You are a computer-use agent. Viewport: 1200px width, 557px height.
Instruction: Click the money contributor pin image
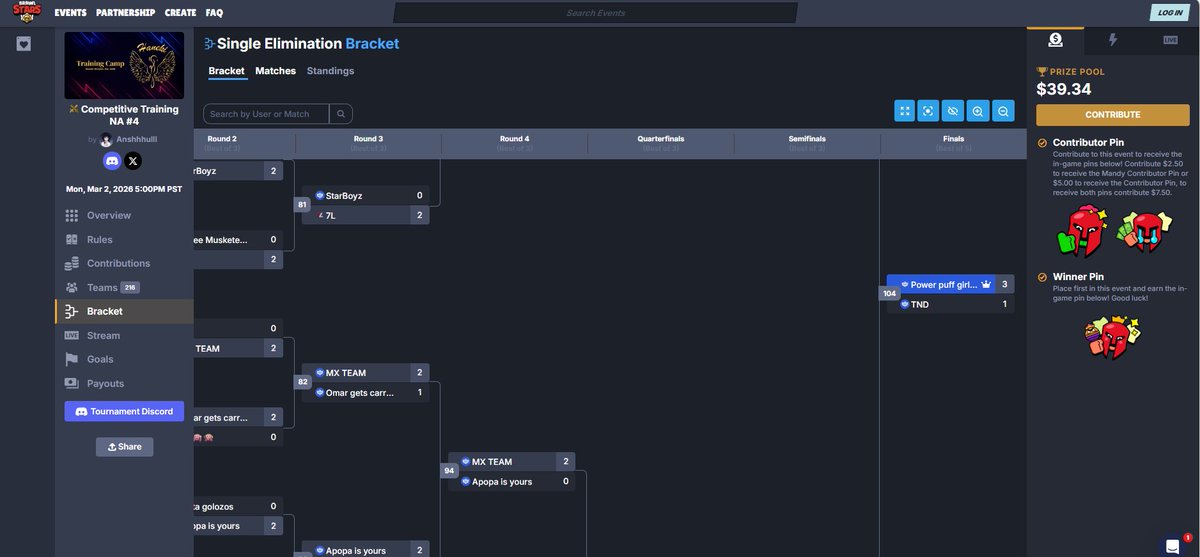[x=1143, y=231]
